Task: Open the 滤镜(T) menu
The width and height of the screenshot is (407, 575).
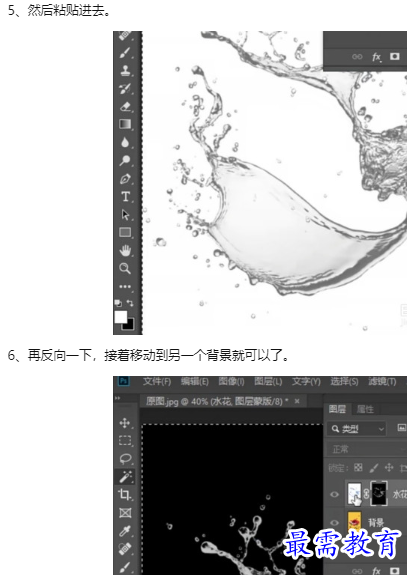Action: pyautogui.click(x=382, y=382)
